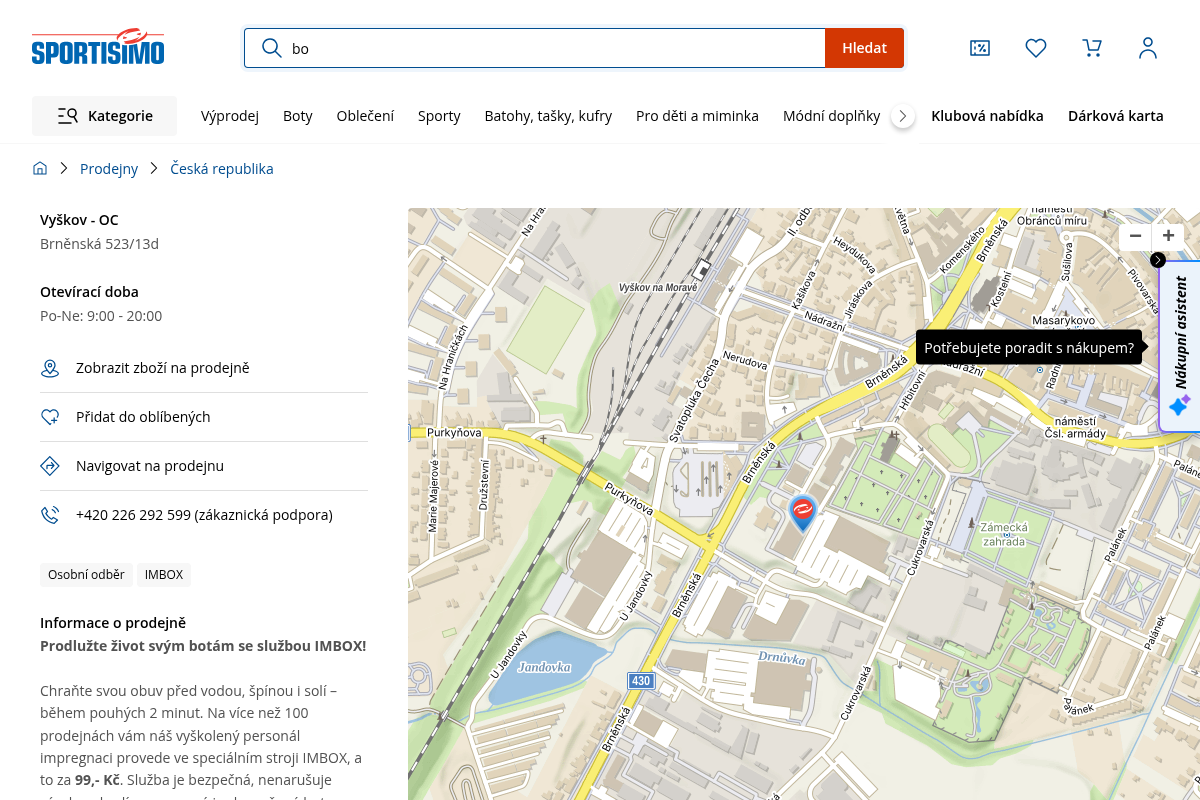Click the Sportisimo logo

click(x=98, y=48)
